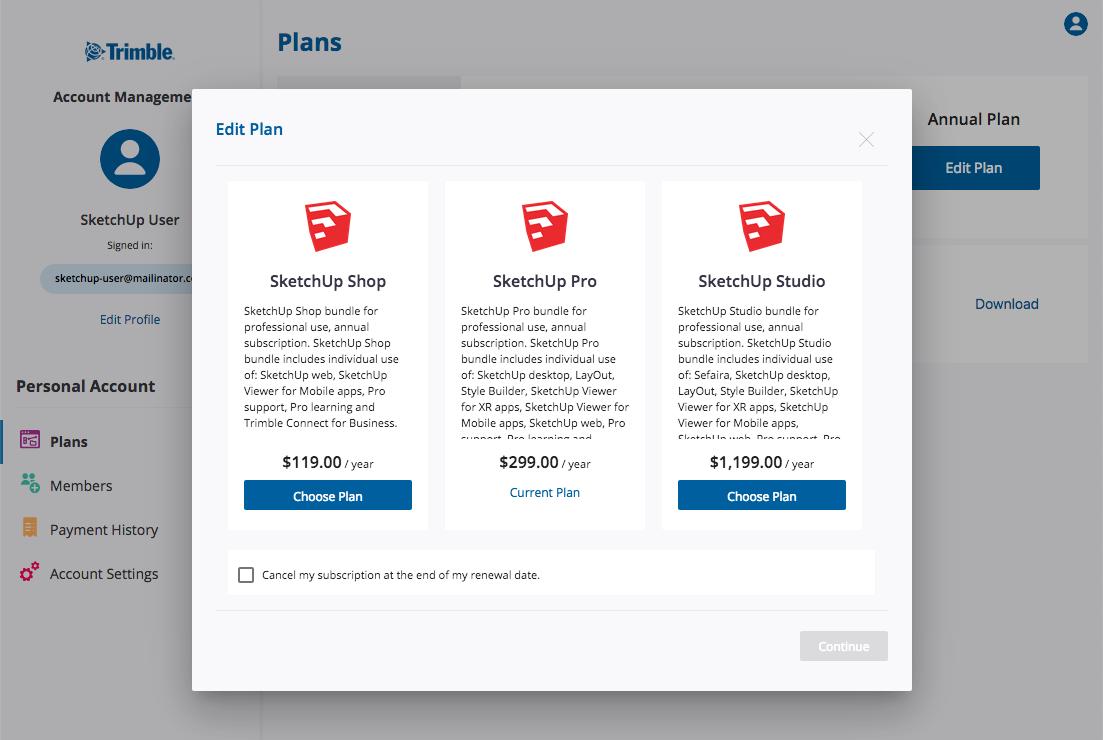
Task: Click the Current Plan link under SketchUp Pro
Action: (x=544, y=492)
